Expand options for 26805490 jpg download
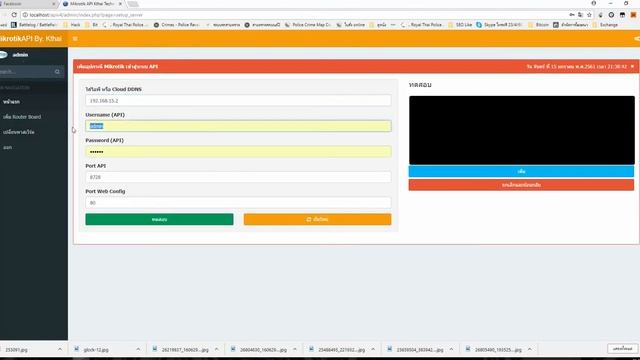Screen dimensions: 640x360 pyautogui.click(x=530, y=349)
